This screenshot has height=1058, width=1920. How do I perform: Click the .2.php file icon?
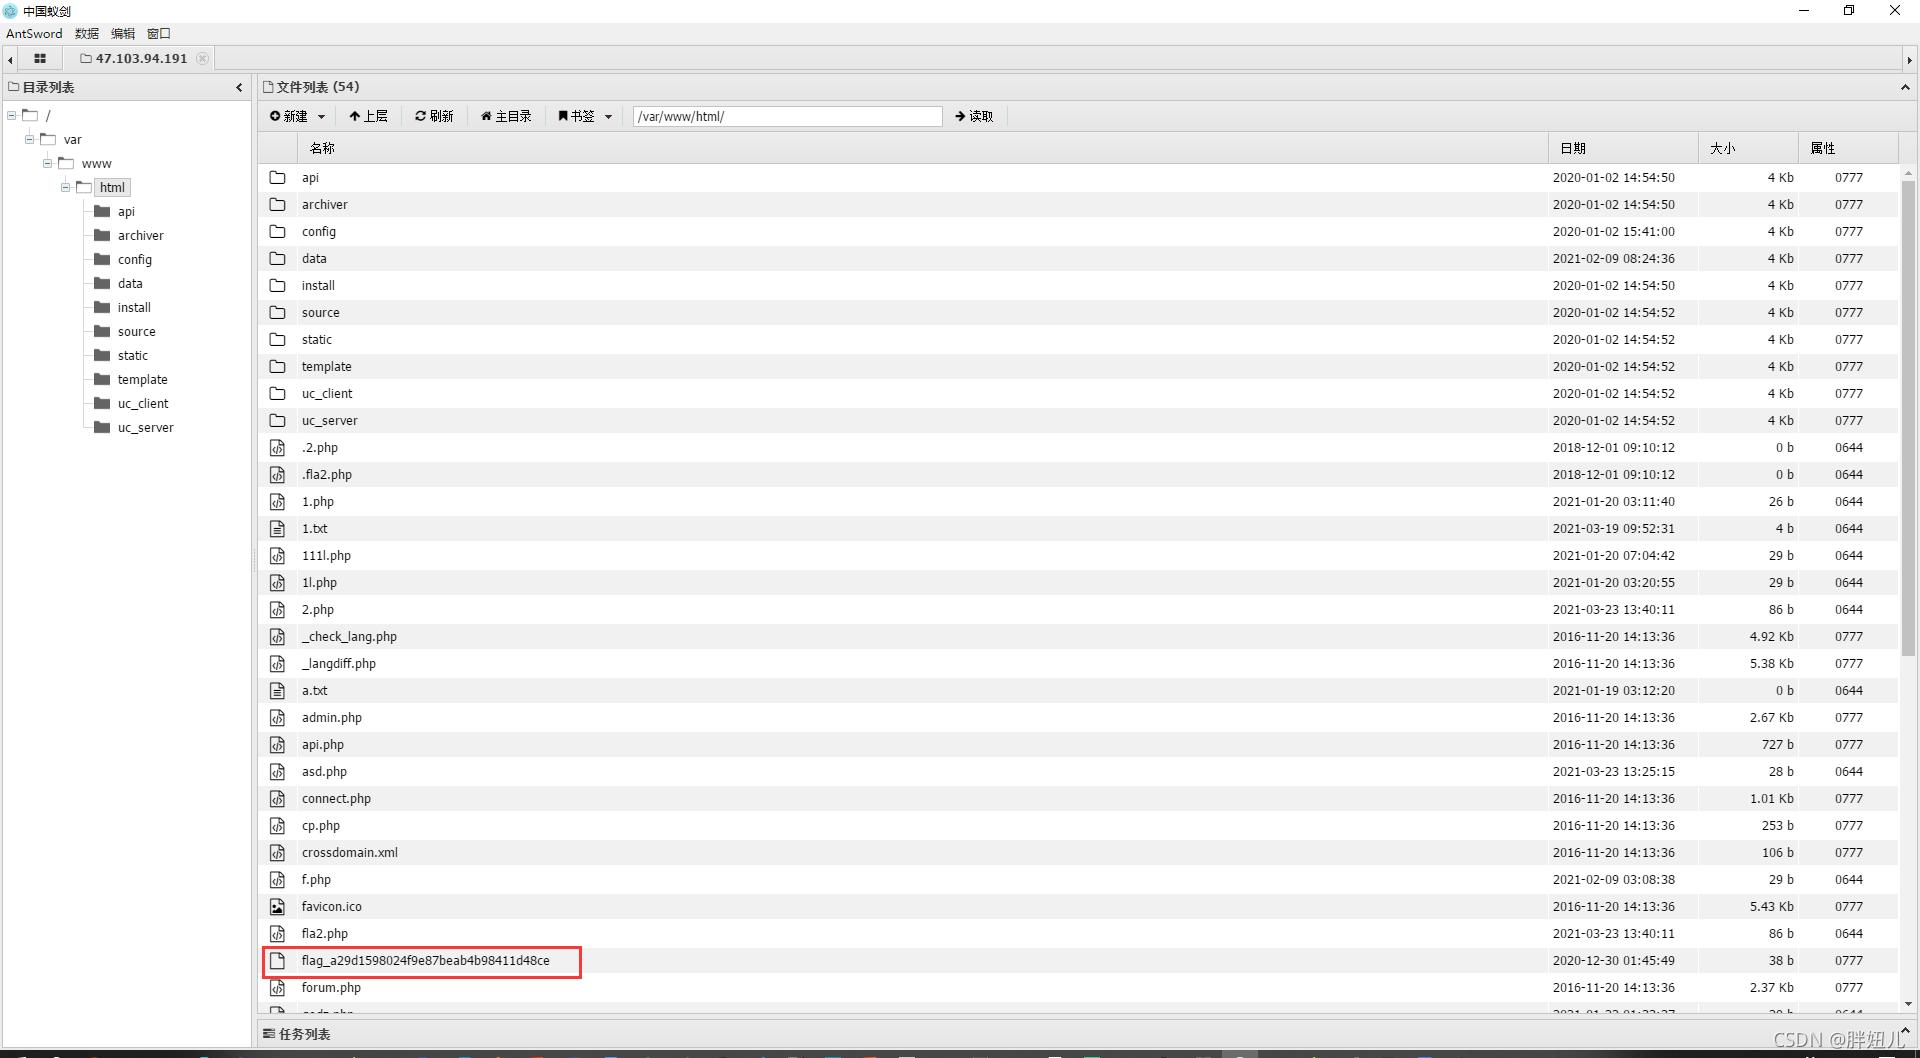pos(278,447)
